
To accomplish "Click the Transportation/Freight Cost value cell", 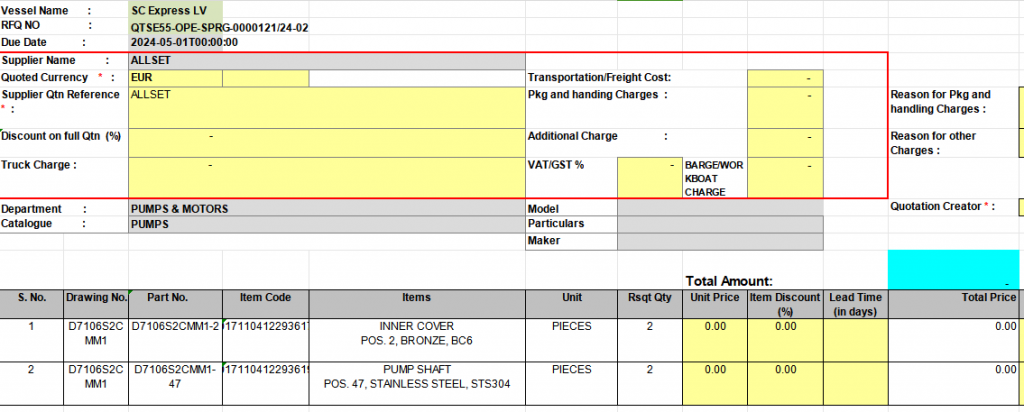I will 784,77.
